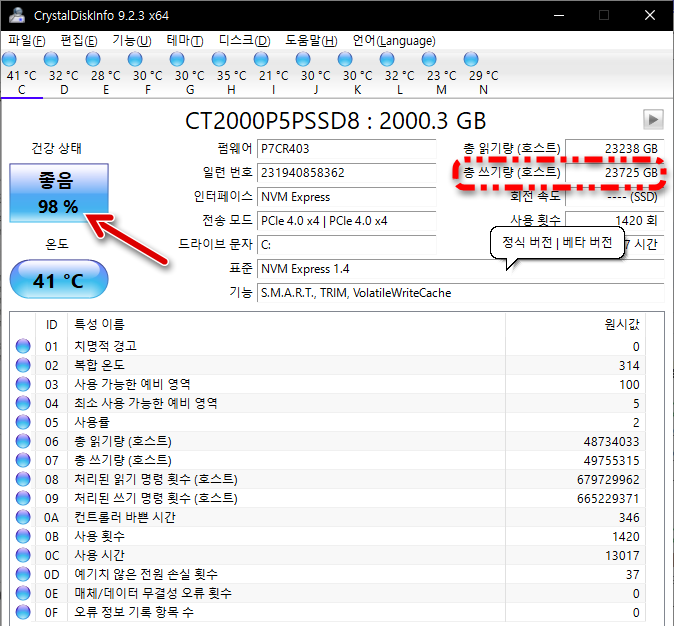The width and height of the screenshot is (674, 626).
Task: Open the 테마(T) menu
Action: (x=183, y=41)
